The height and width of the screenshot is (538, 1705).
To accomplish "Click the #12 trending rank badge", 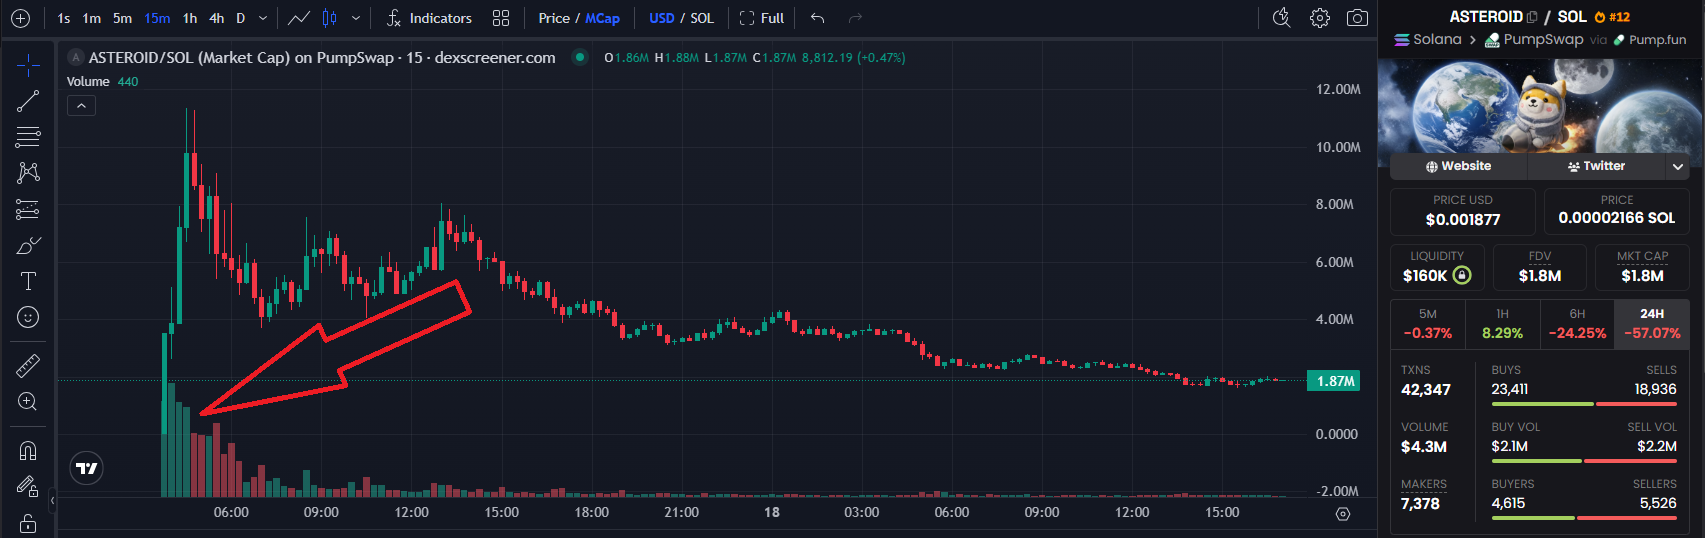I will (1612, 17).
